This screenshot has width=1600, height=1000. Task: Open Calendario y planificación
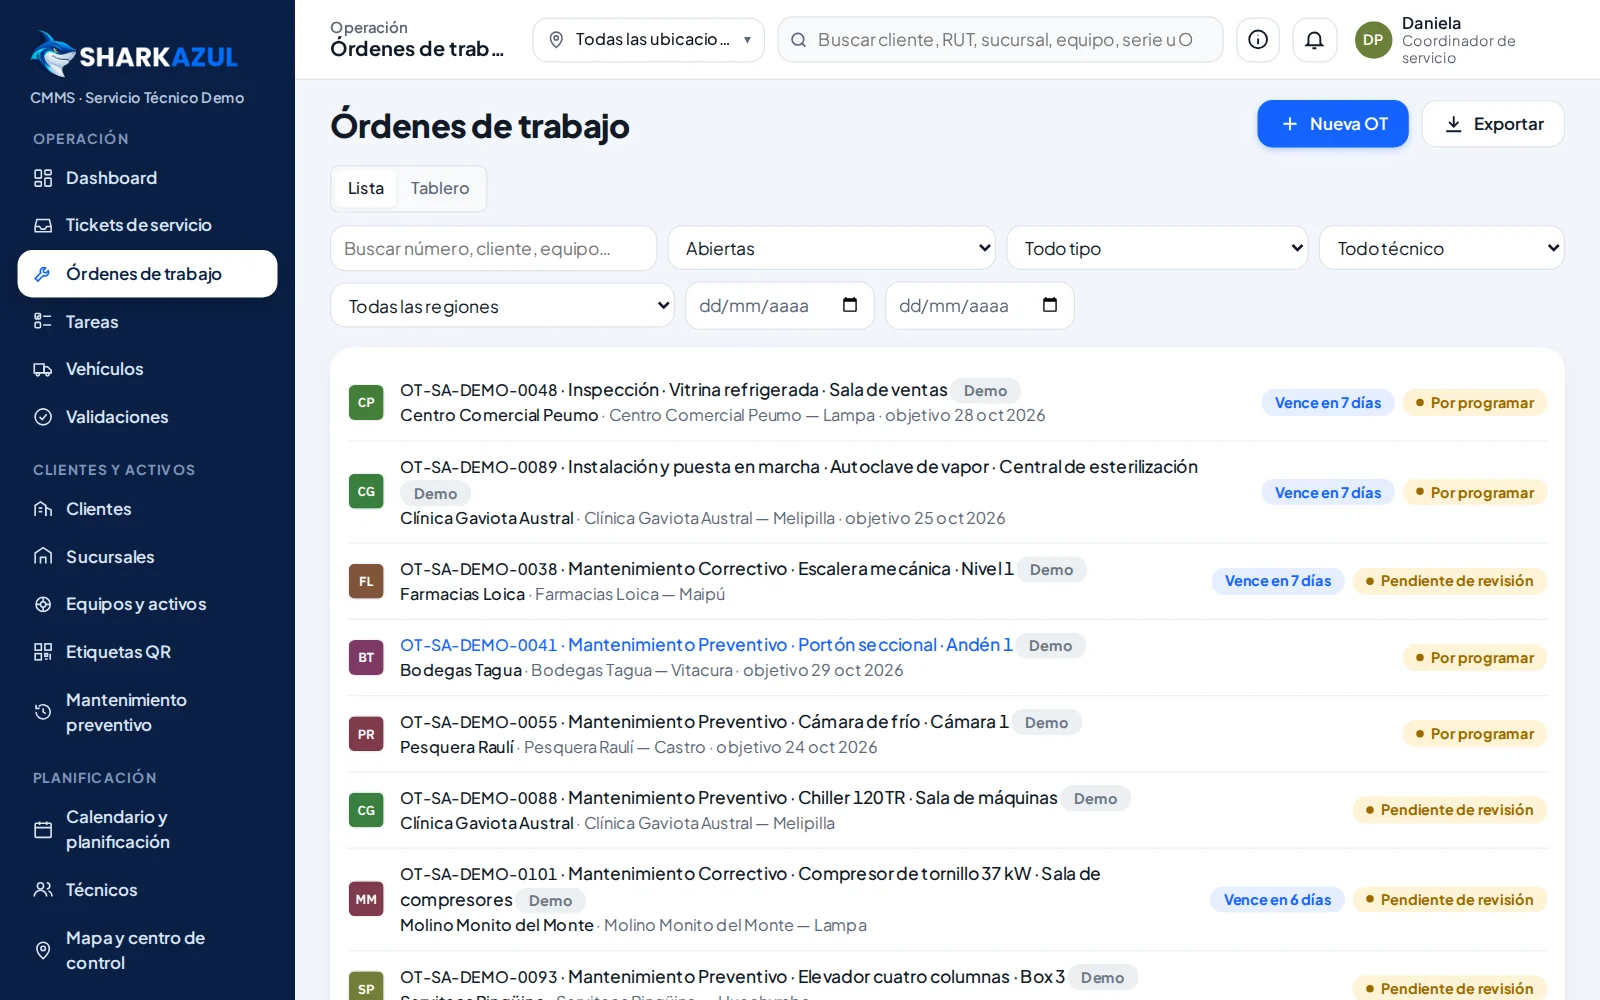coord(147,829)
